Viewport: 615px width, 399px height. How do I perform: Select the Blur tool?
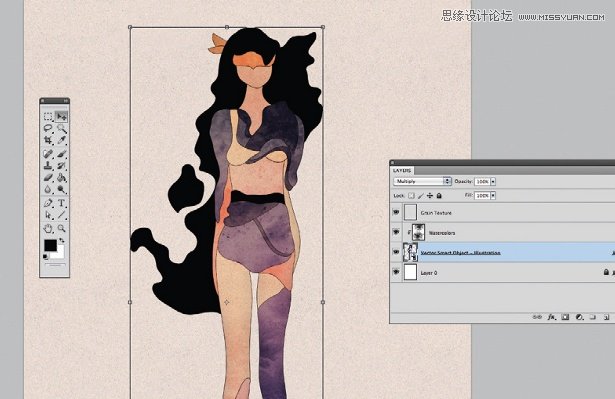point(48,189)
